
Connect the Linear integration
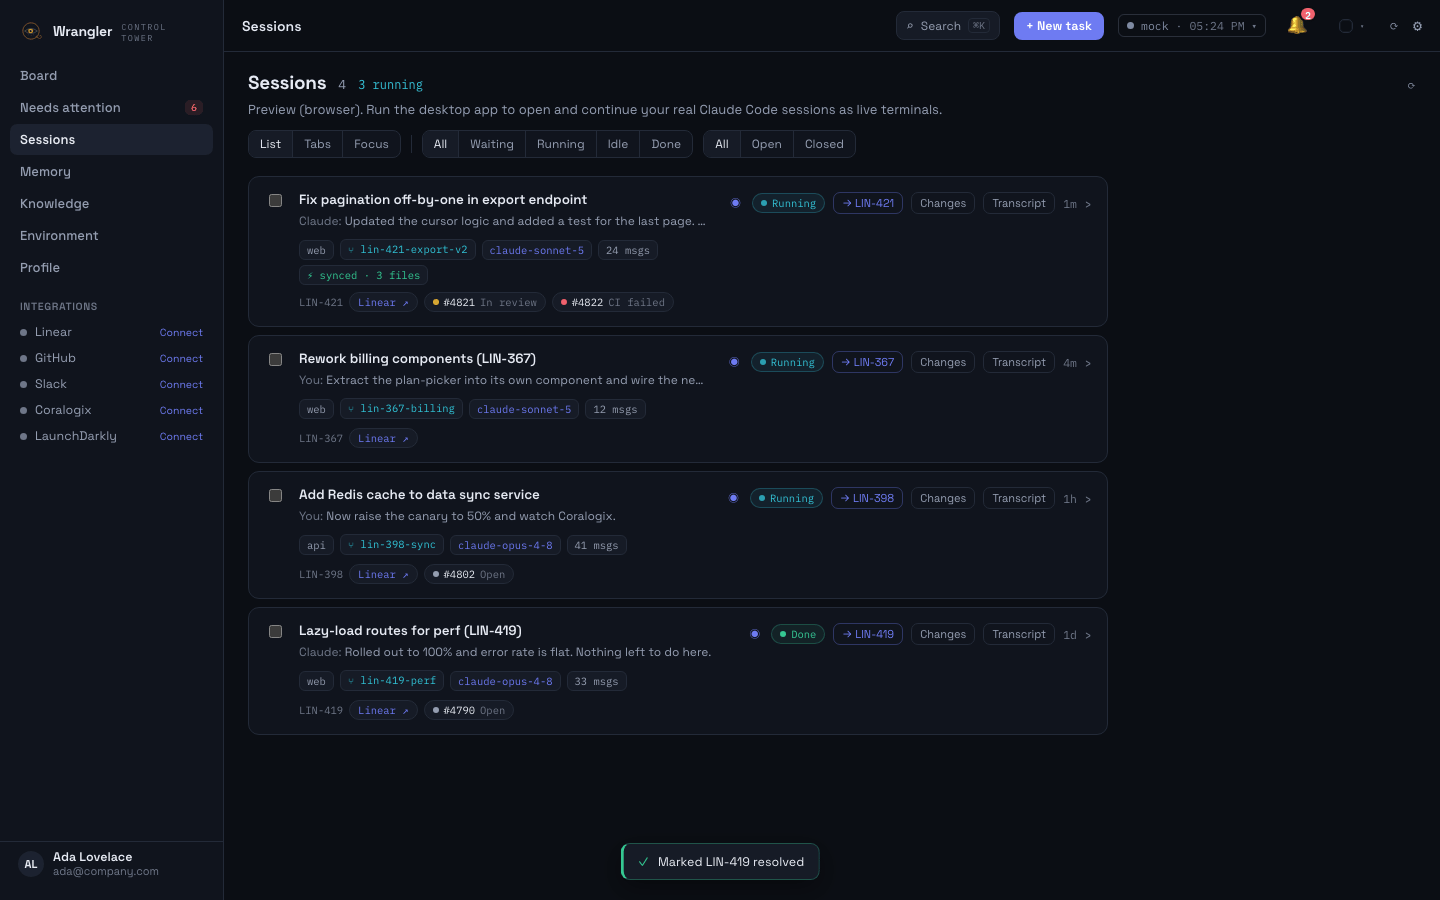click(x=181, y=332)
